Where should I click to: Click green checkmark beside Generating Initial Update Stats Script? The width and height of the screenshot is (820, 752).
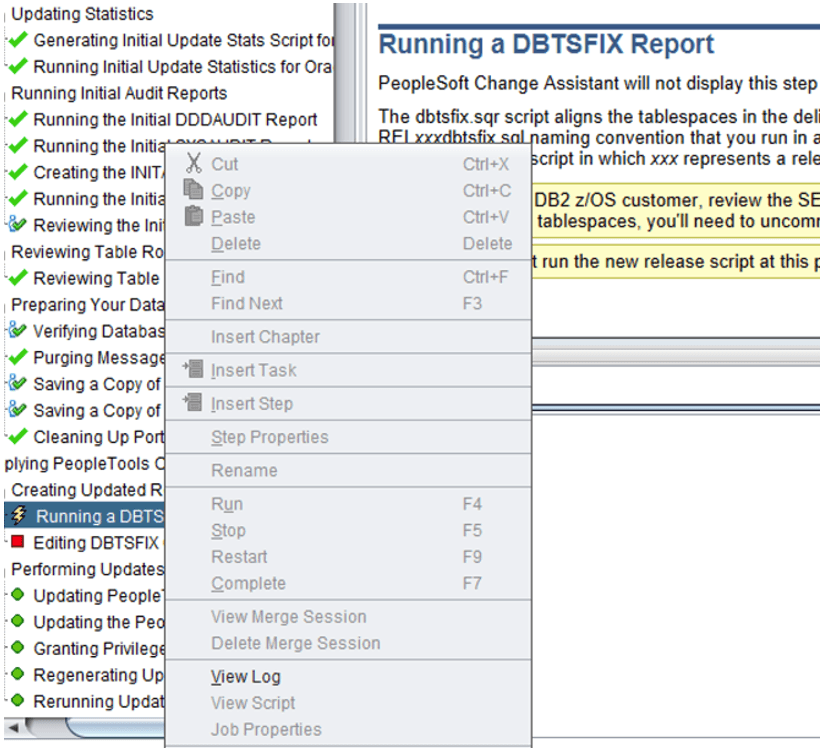click(18, 39)
